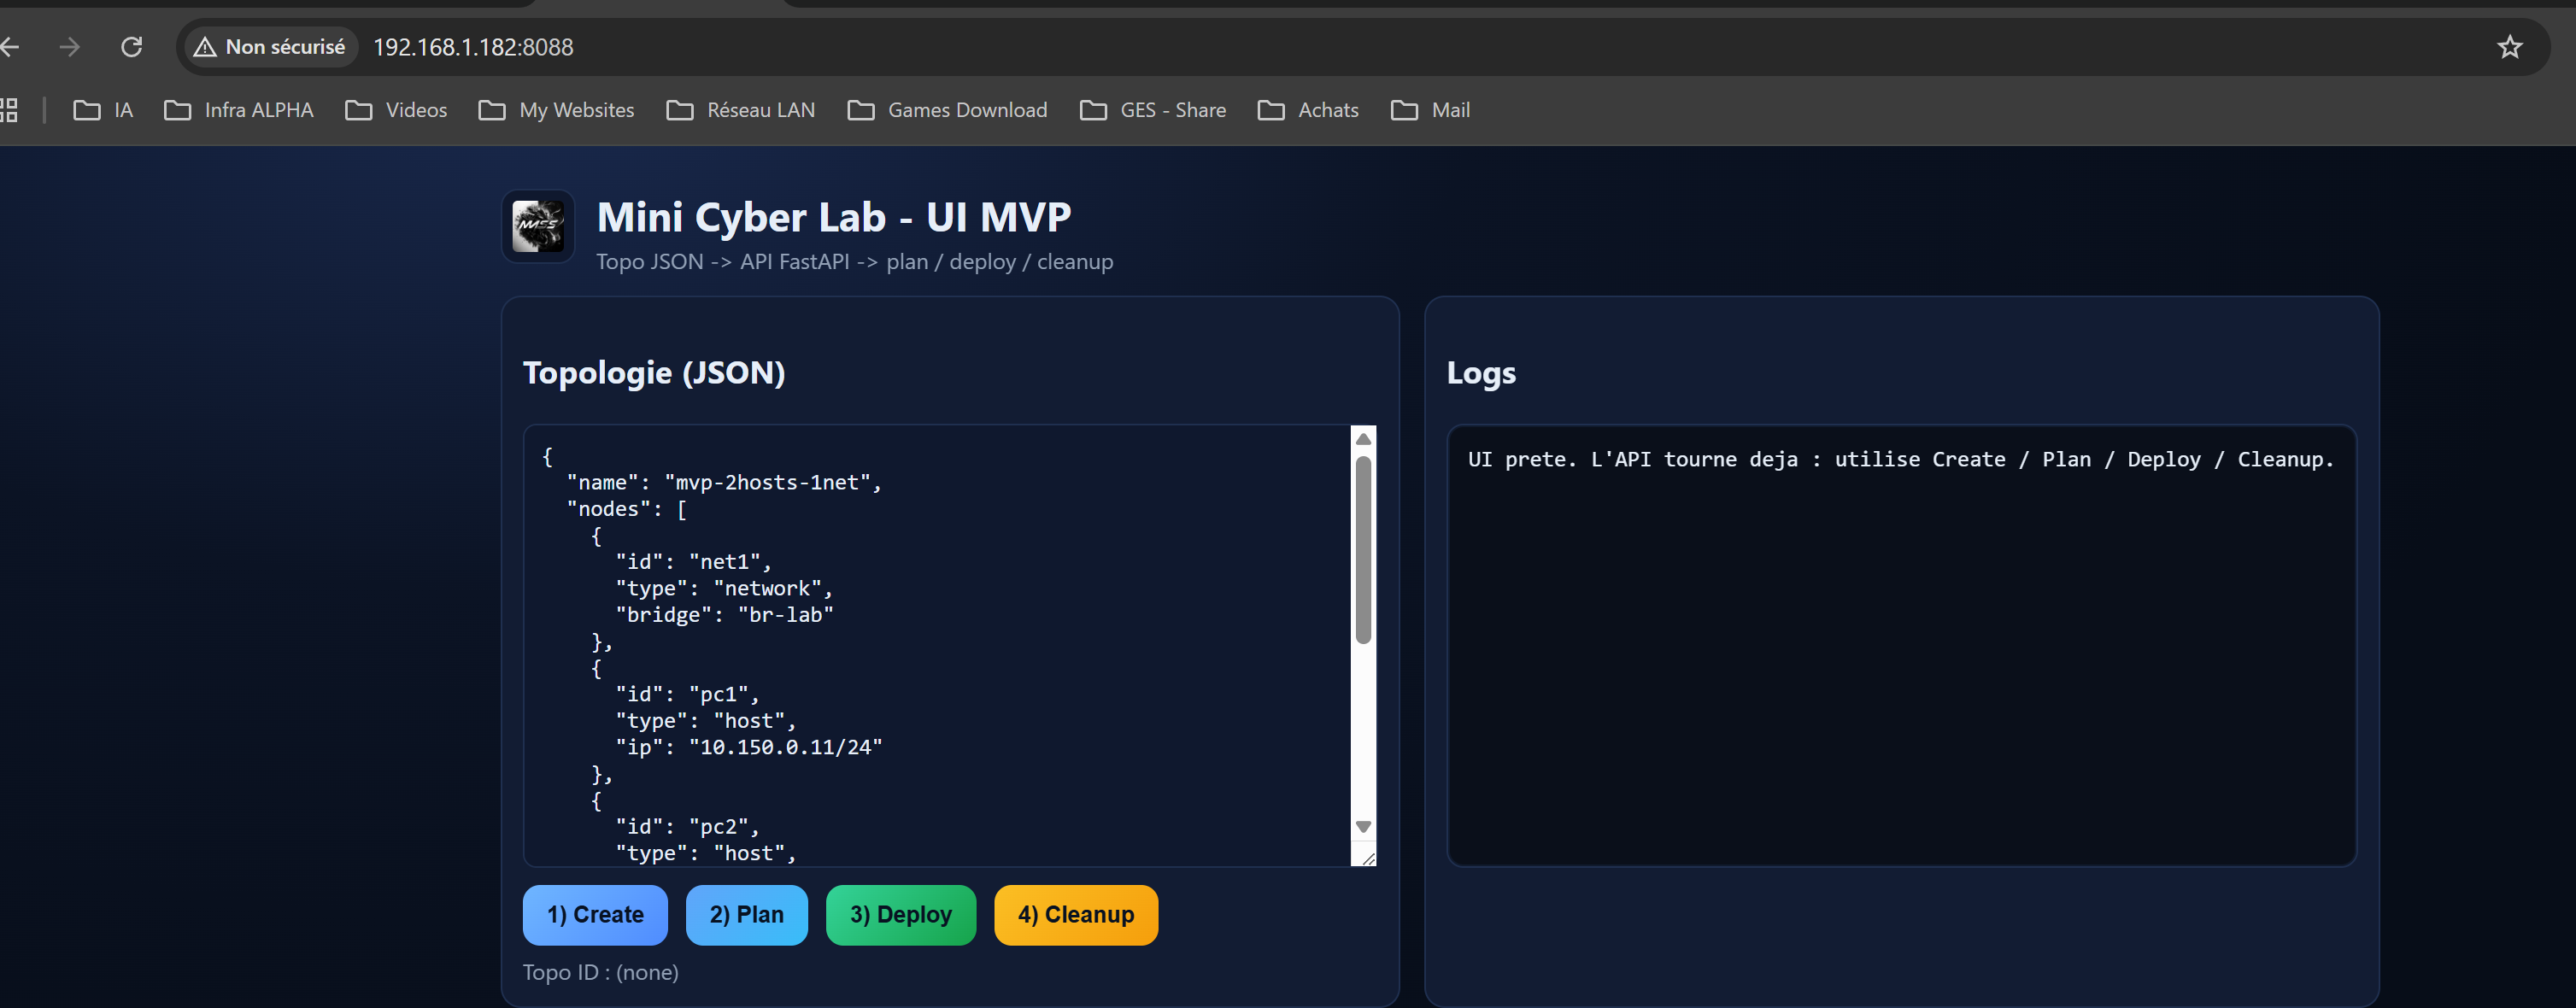Image resolution: width=2576 pixels, height=1008 pixels.
Task: Click the Mini Cyber Lab - UI MVP title
Action: tap(834, 217)
